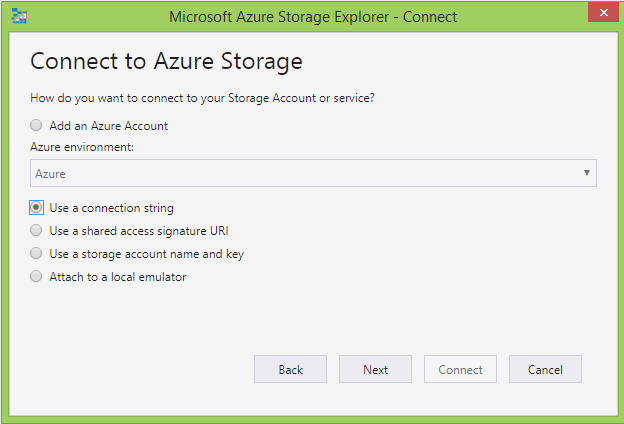Click the 'Connect to Azure Storage' heading
The image size is (624, 424).
point(166,61)
